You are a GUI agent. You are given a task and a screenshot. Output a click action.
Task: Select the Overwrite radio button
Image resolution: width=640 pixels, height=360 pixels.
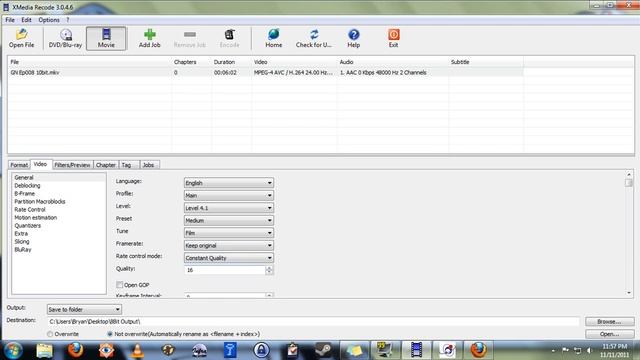pyautogui.click(x=50, y=334)
